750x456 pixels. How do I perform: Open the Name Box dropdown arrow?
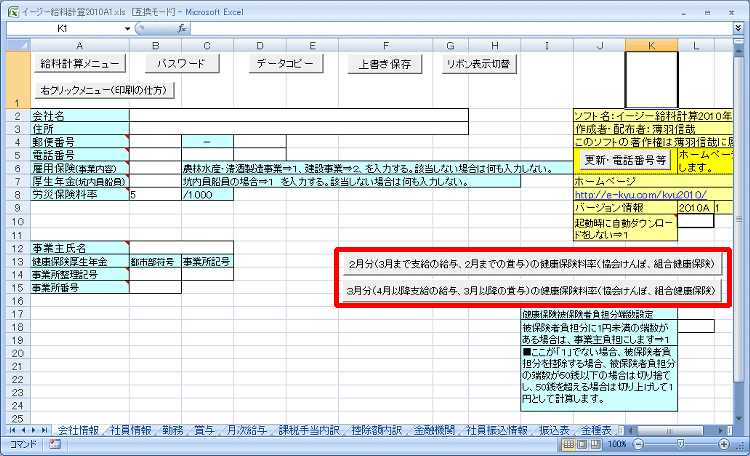(x=128, y=29)
